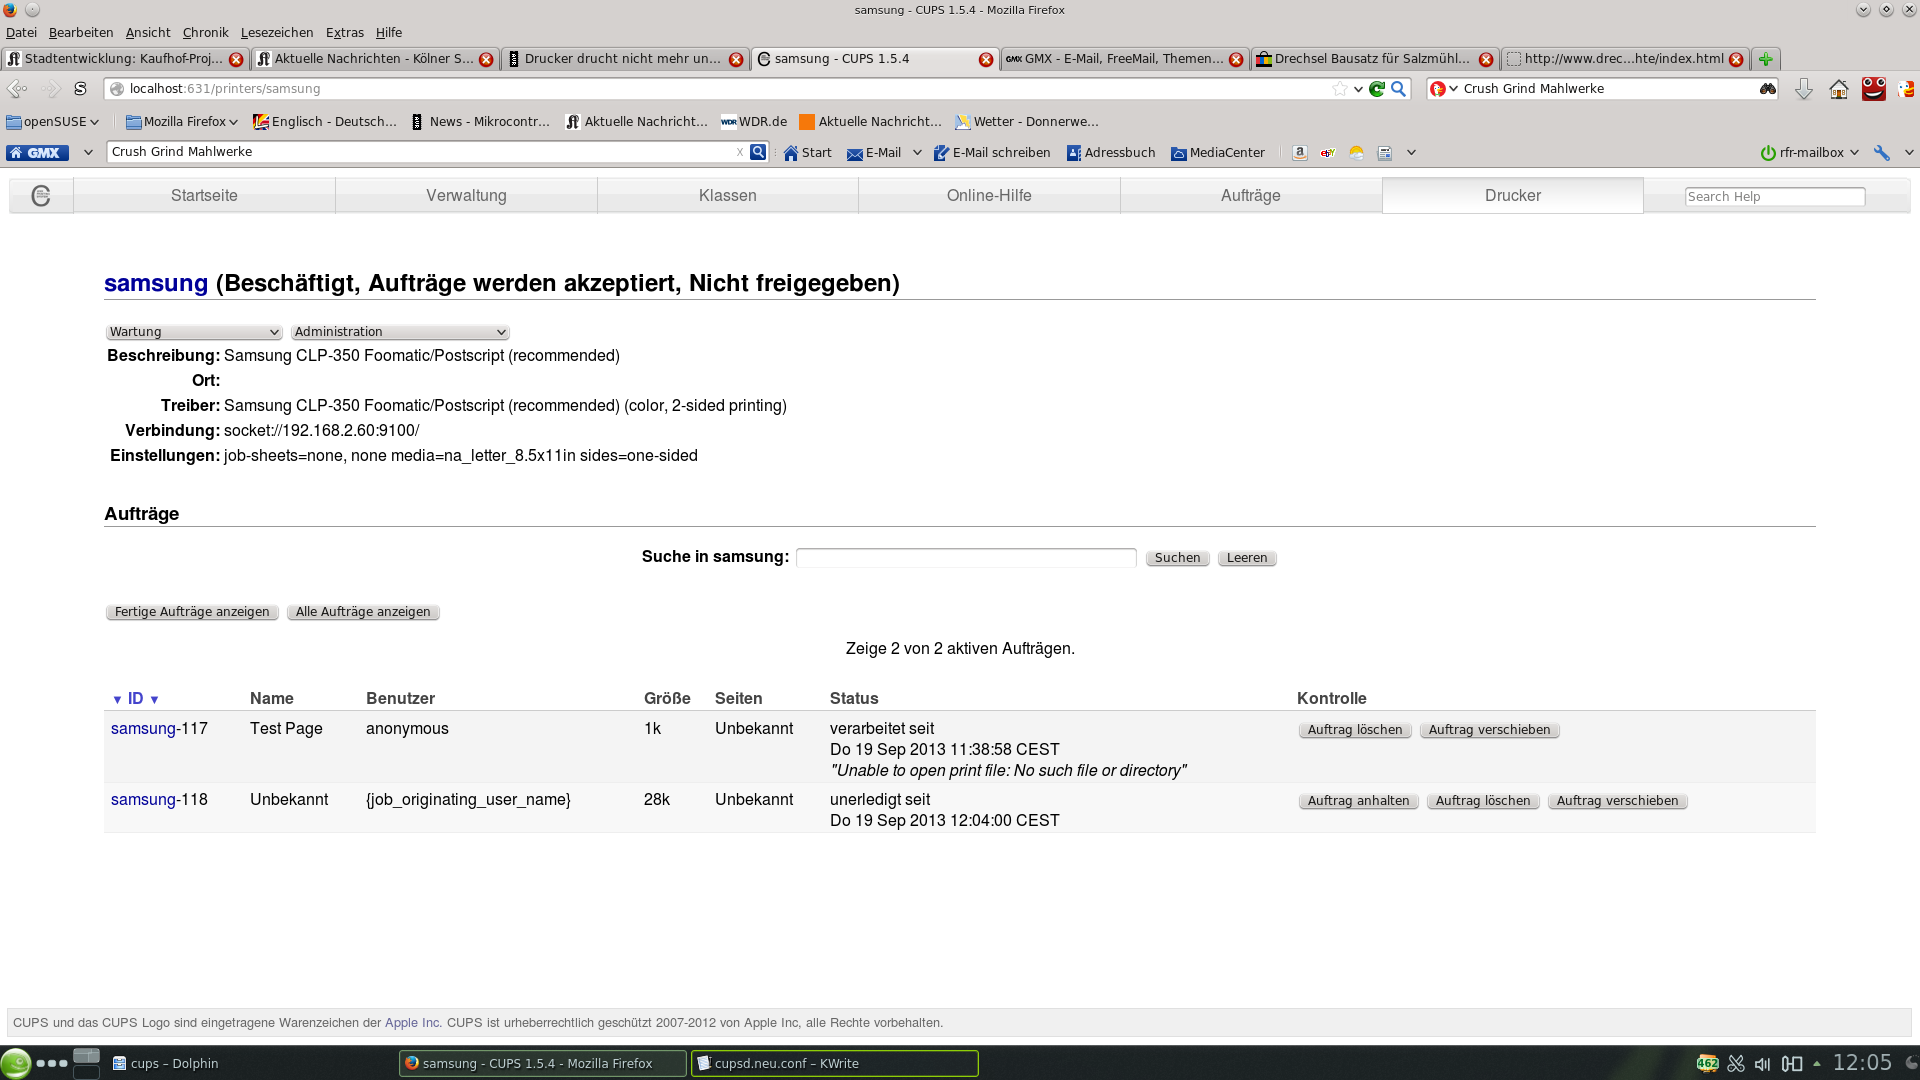Image resolution: width=1920 pixels, height=1080 pixels.
Task: Click the Leeren button
Action: [1247, 558]
